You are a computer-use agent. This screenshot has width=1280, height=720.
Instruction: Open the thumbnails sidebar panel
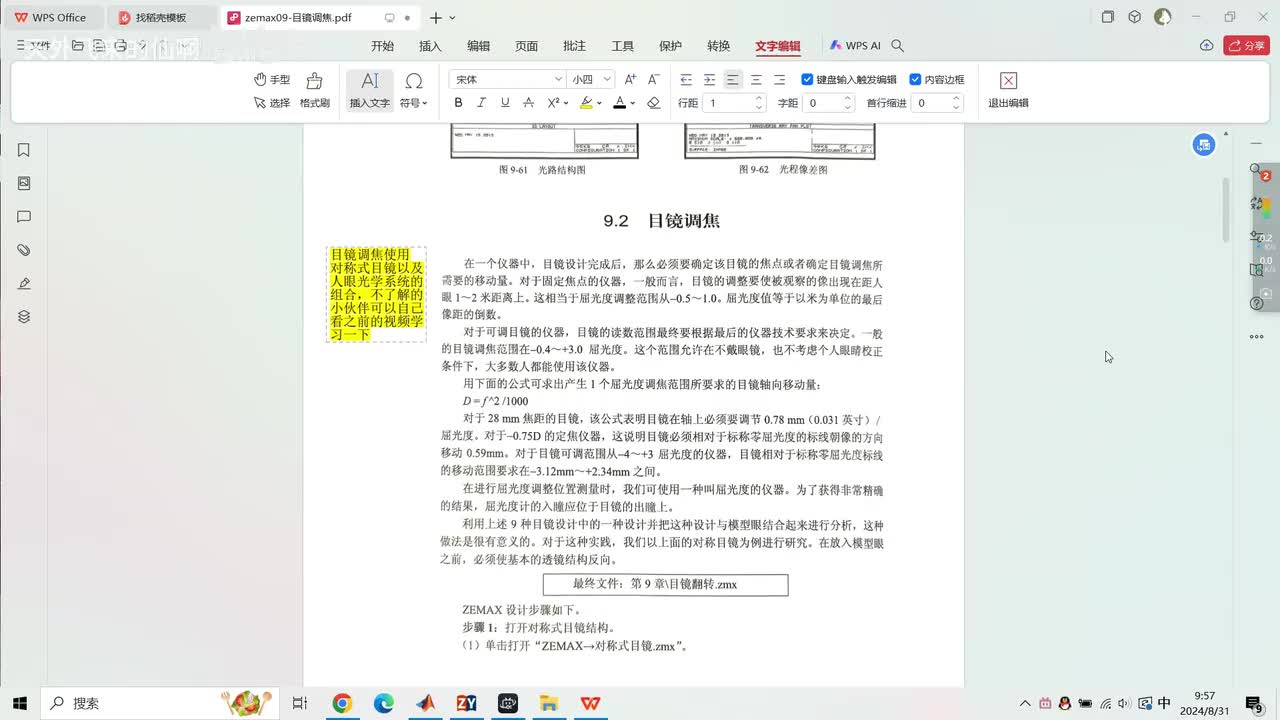click(x=24, y=183)
